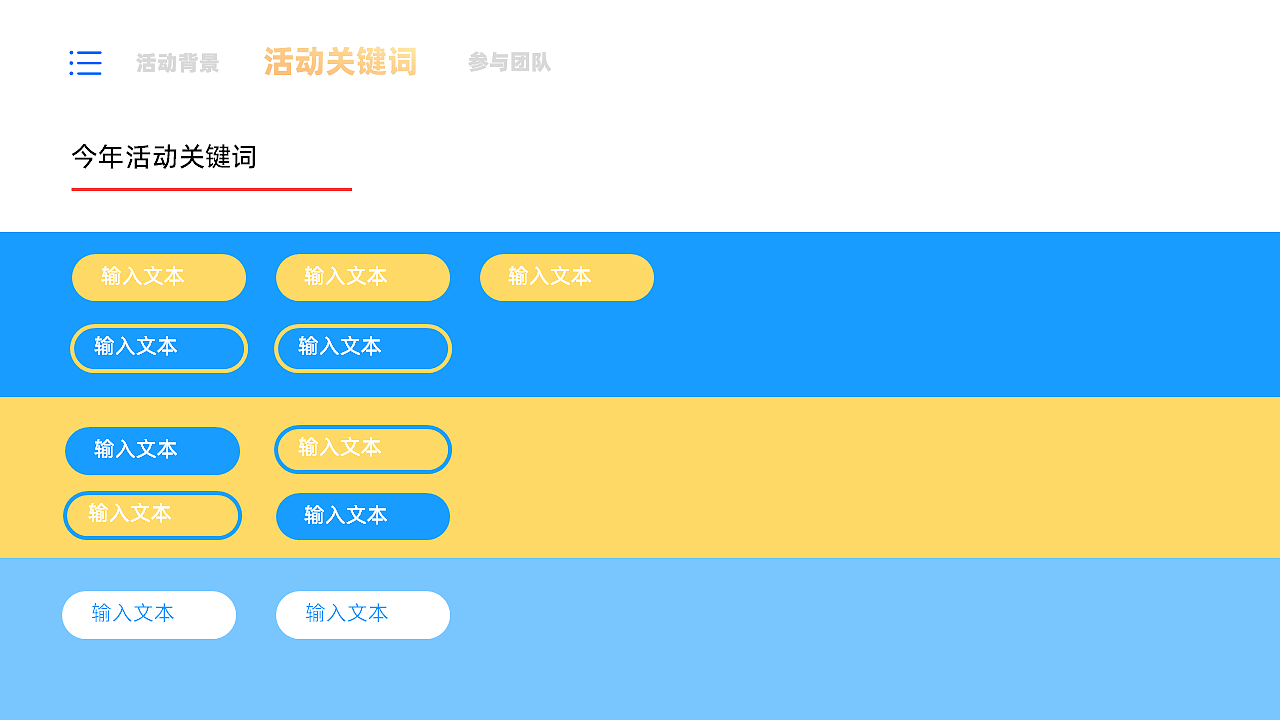Select the second white 输入文本 pill
This screenshot has width=1280, height=720.
tap(362, 614)
